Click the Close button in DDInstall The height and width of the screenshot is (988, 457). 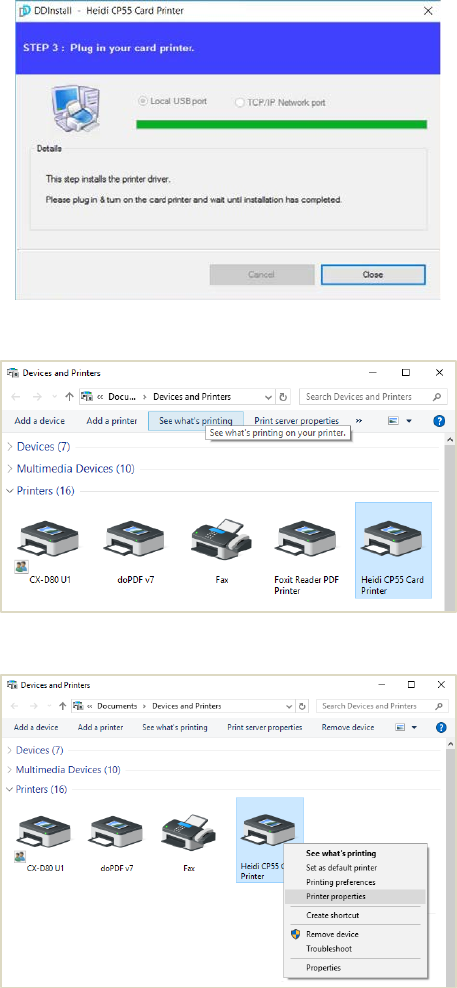pyautogui.click(x=373, y=274)
